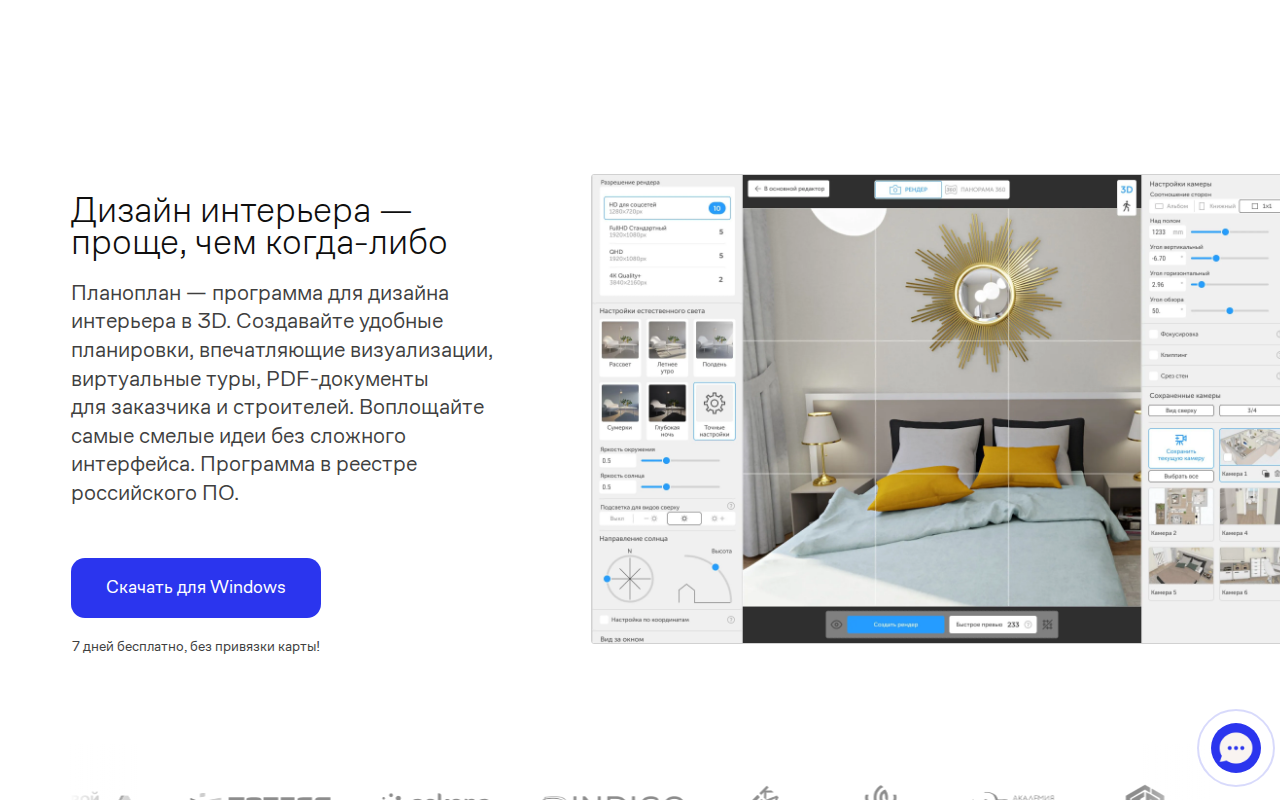Choose the Глубокая ночь lighting preset

point(667,410)
